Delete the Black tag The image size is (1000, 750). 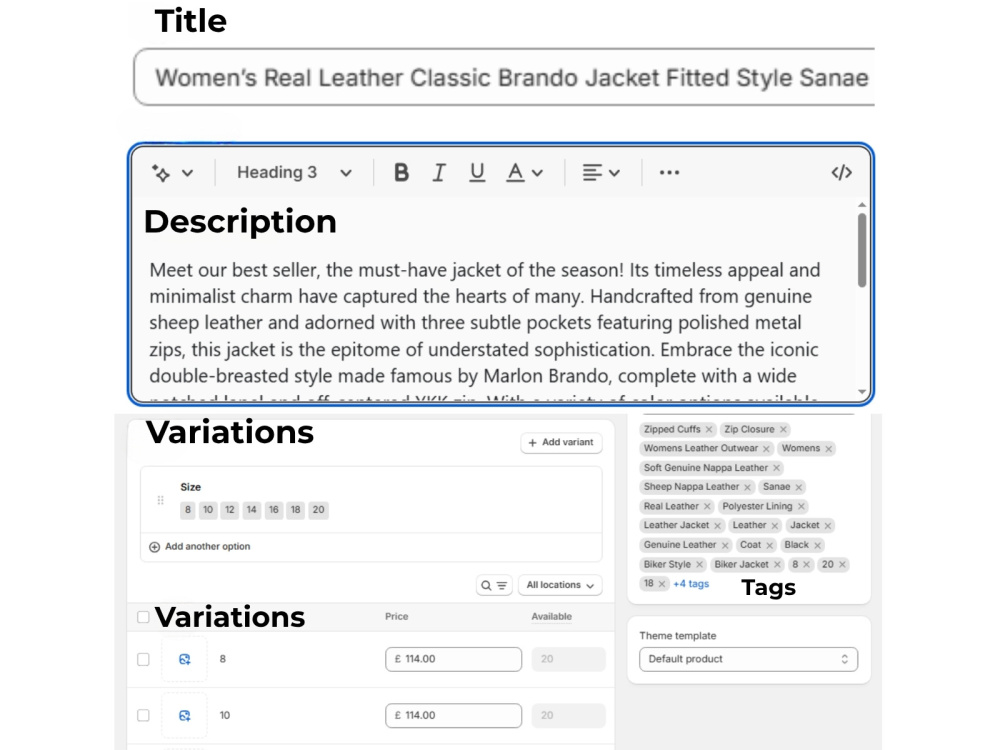(817, 545)
